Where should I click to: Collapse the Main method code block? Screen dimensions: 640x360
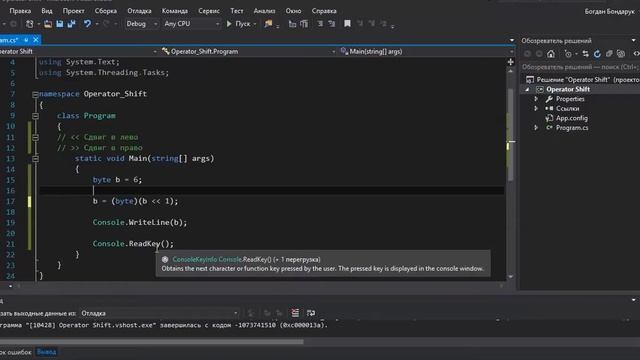click(36, 158)
